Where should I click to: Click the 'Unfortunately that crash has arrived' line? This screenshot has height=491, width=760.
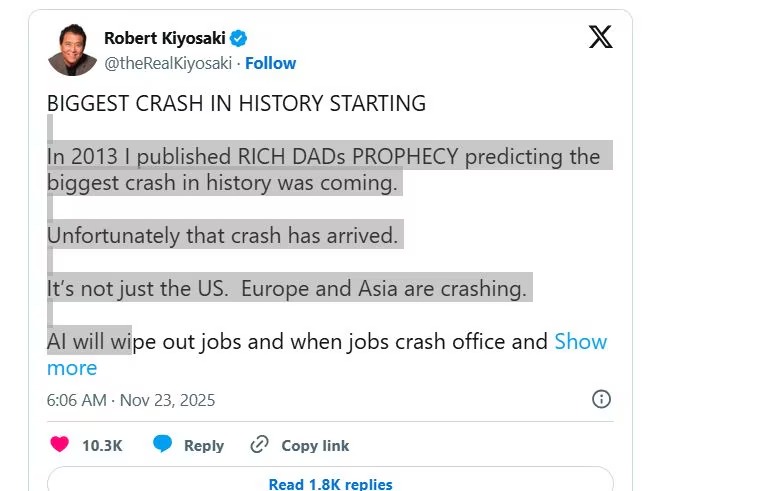pyautogui.click(x=222, y=236)
